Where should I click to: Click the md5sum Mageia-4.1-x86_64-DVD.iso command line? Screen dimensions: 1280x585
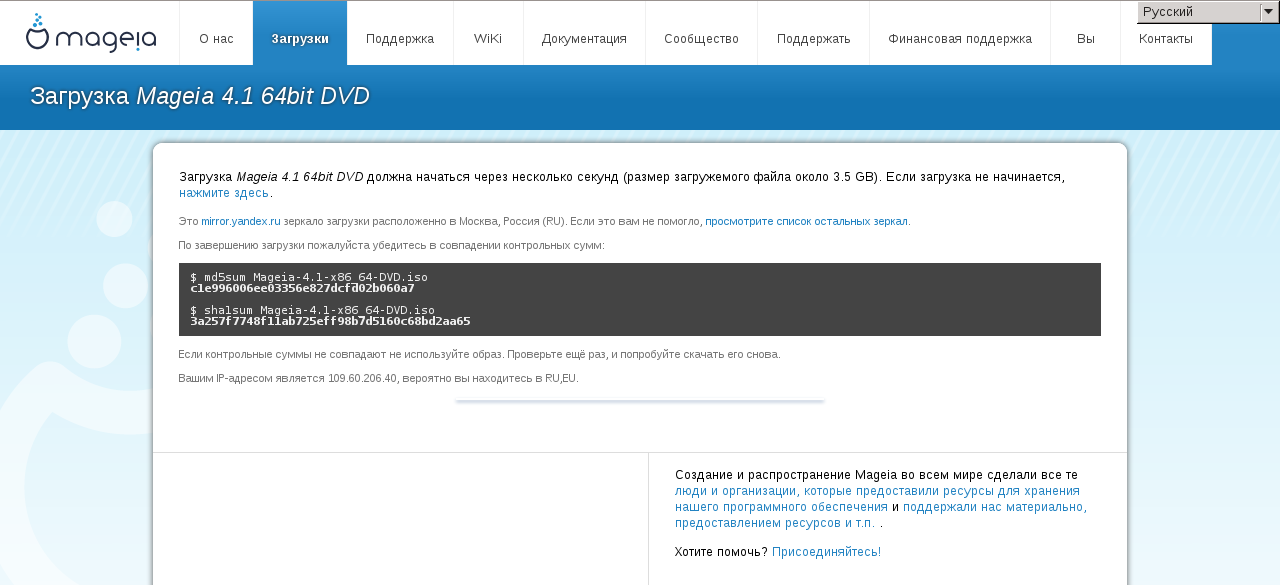click(x=309, y=276)
